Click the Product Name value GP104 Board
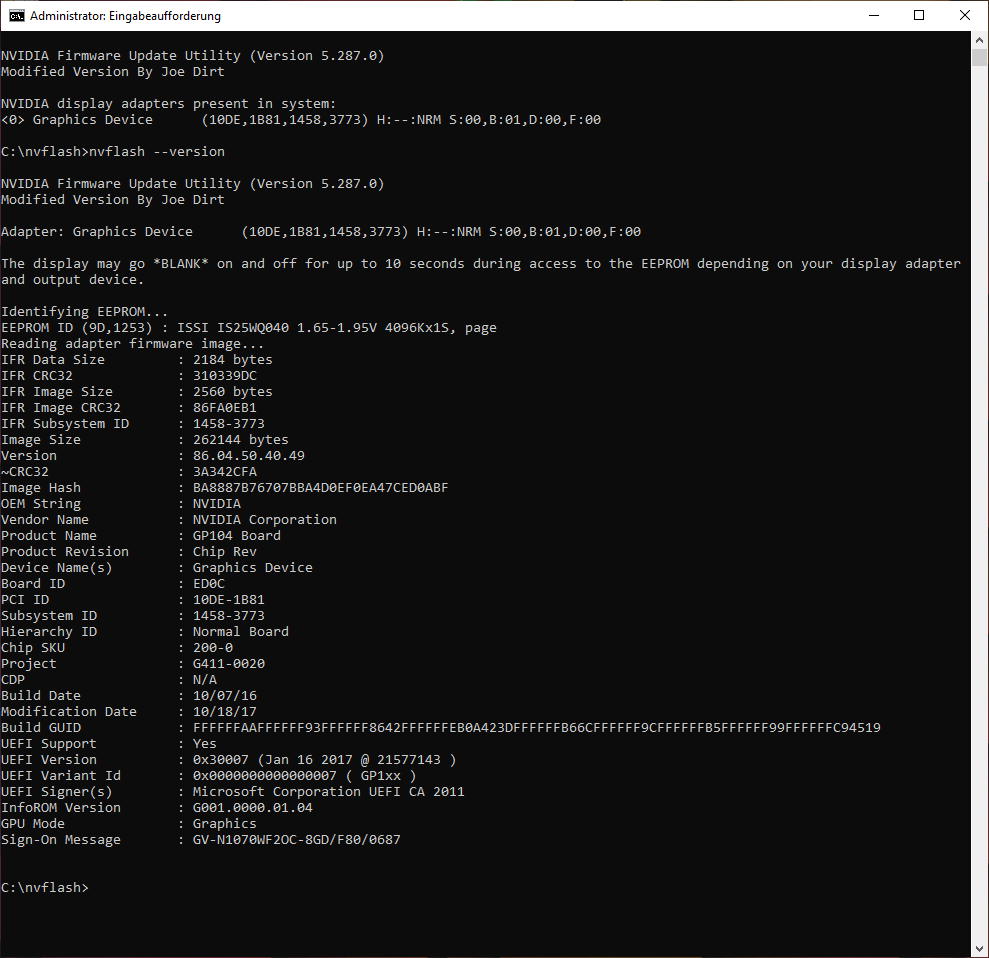The image size is (989, 958). tap(237, 535)
